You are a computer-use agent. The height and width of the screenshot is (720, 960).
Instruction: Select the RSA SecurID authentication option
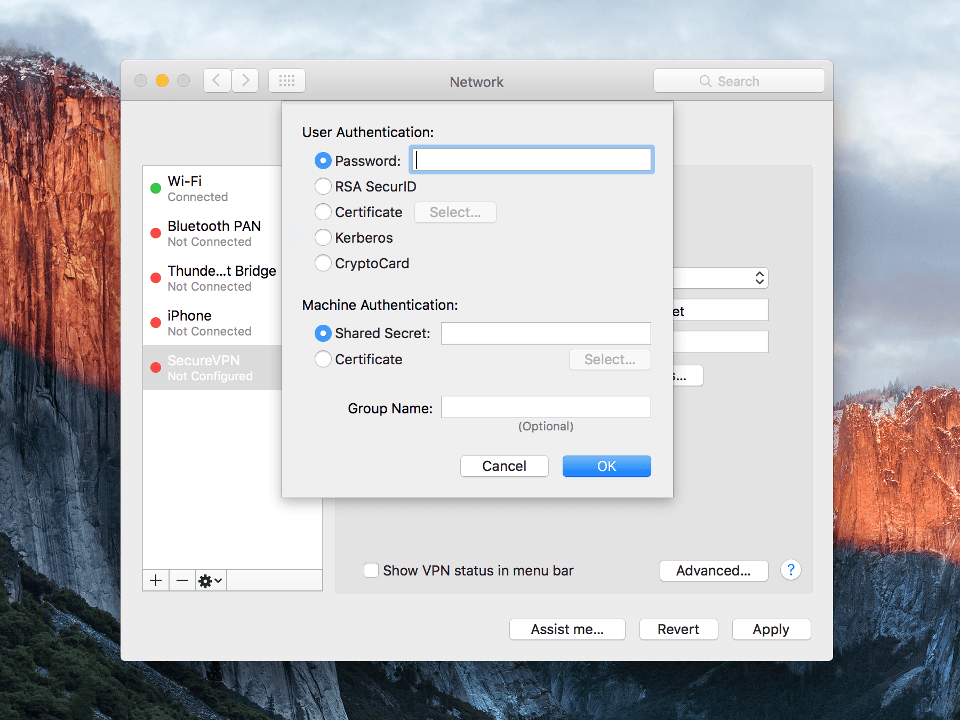pos(324,186)
